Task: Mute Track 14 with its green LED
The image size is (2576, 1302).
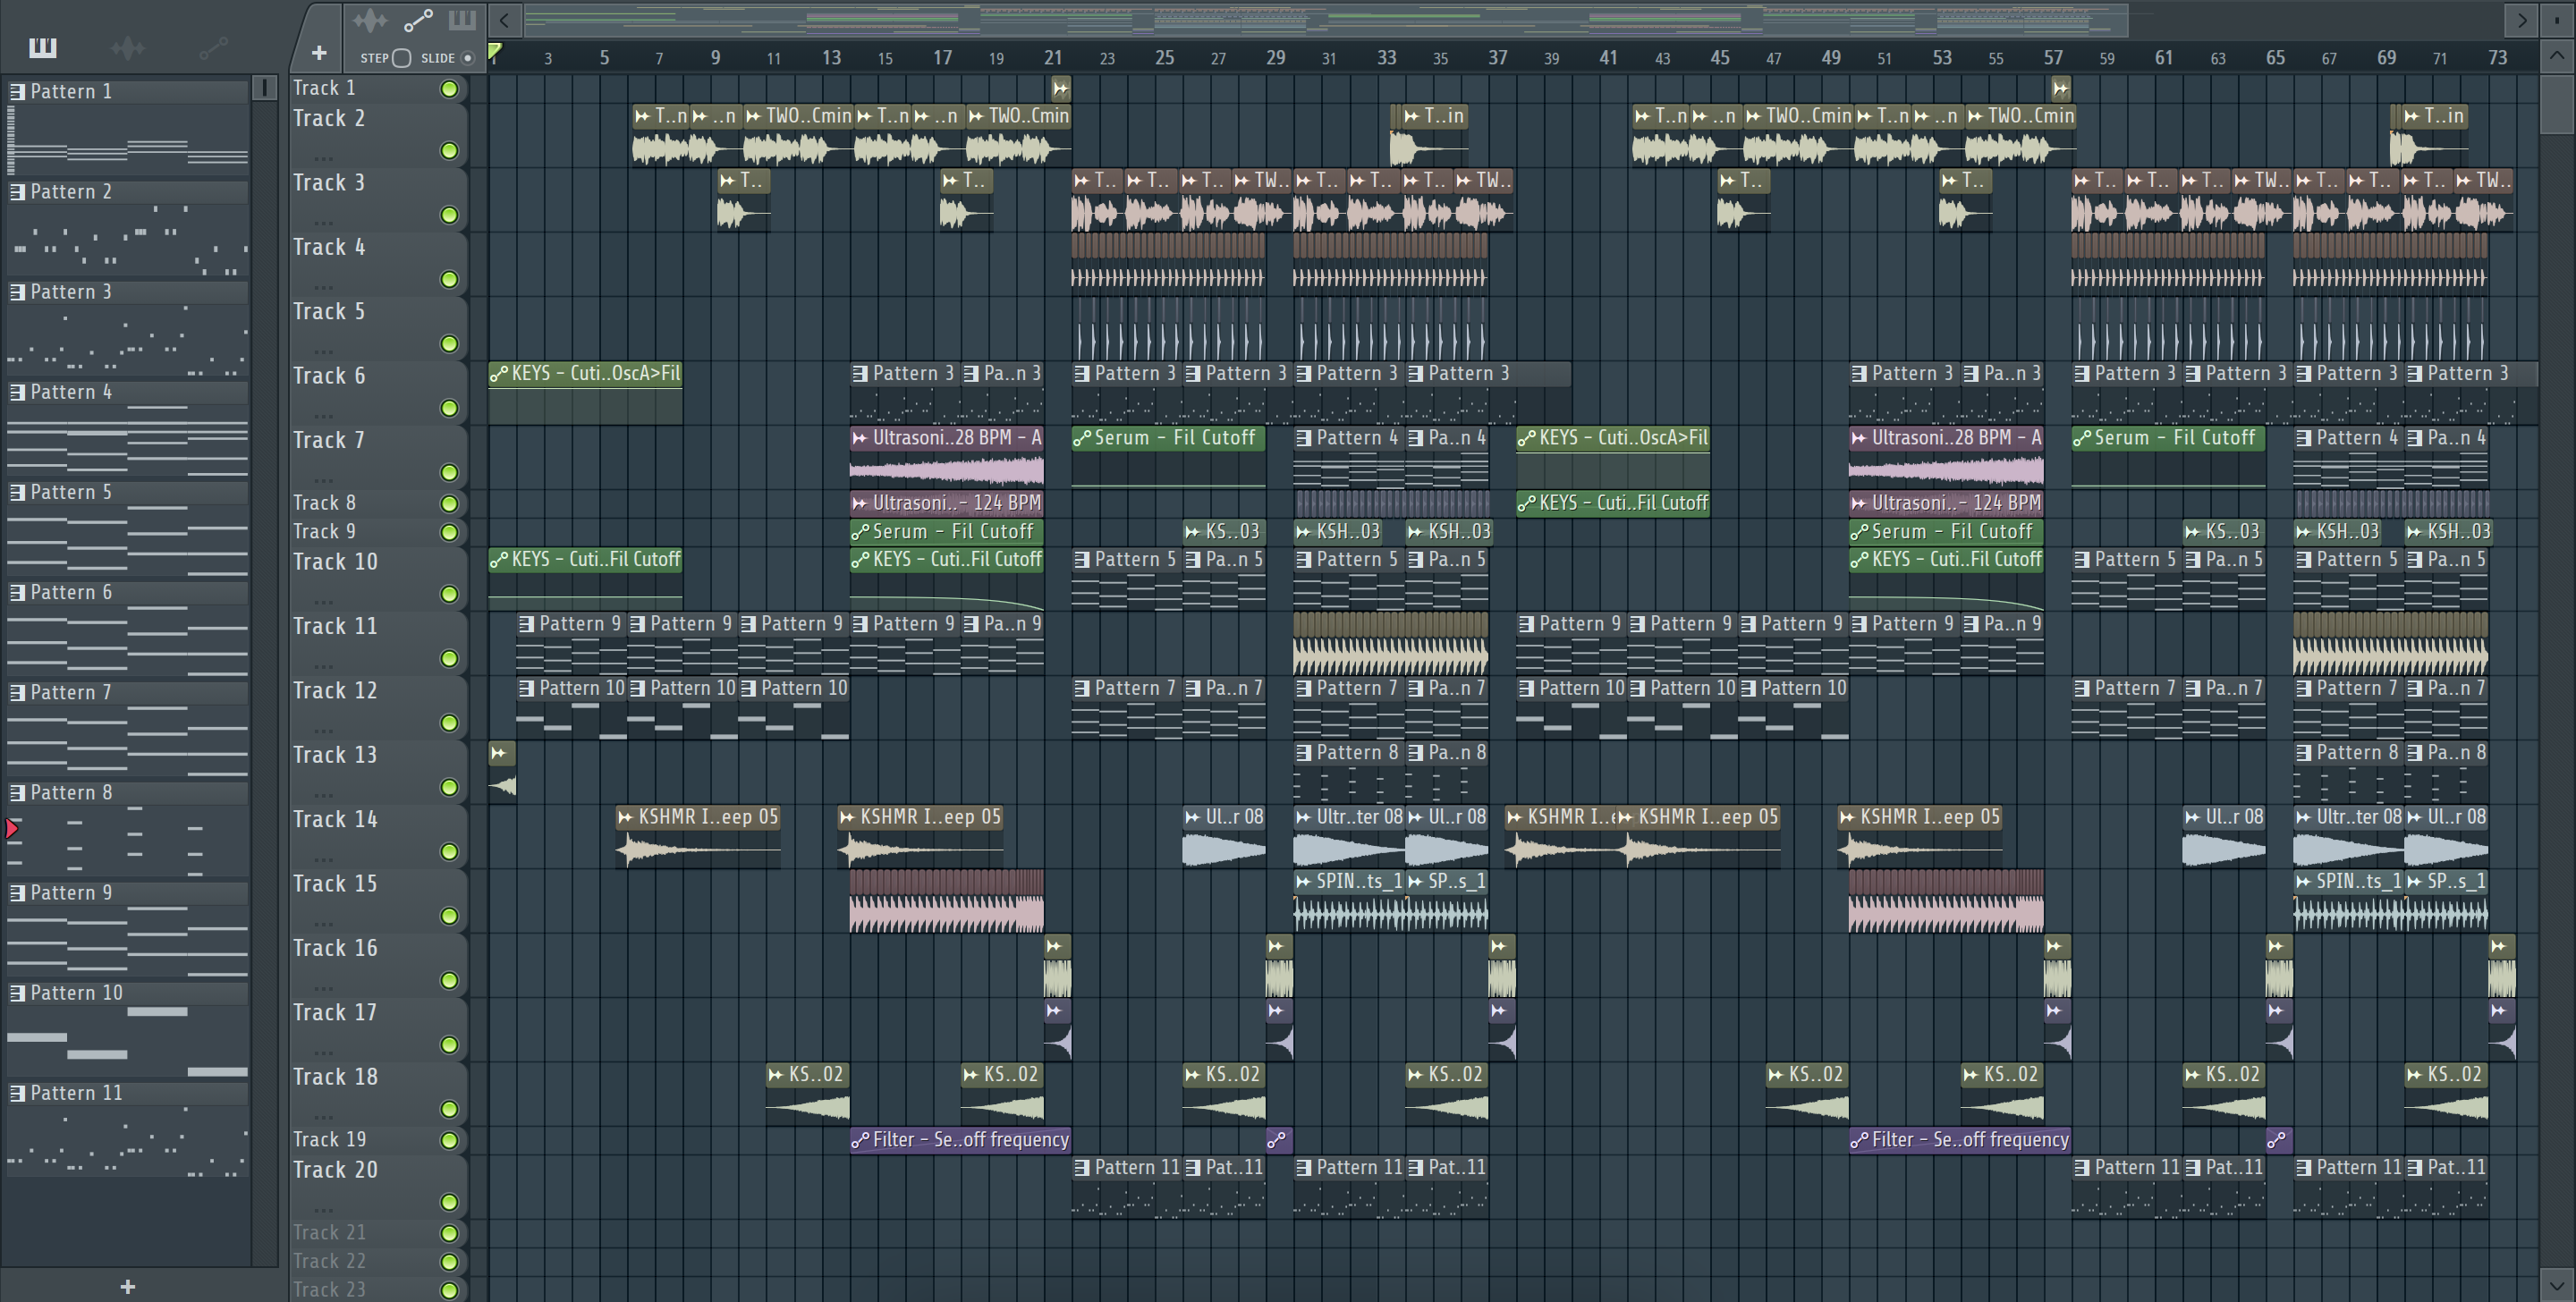Action: pos(450,852)
